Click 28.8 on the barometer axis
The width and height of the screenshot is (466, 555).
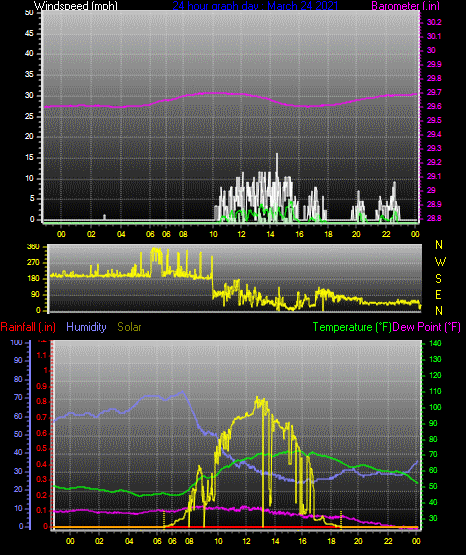coord(434,218)
